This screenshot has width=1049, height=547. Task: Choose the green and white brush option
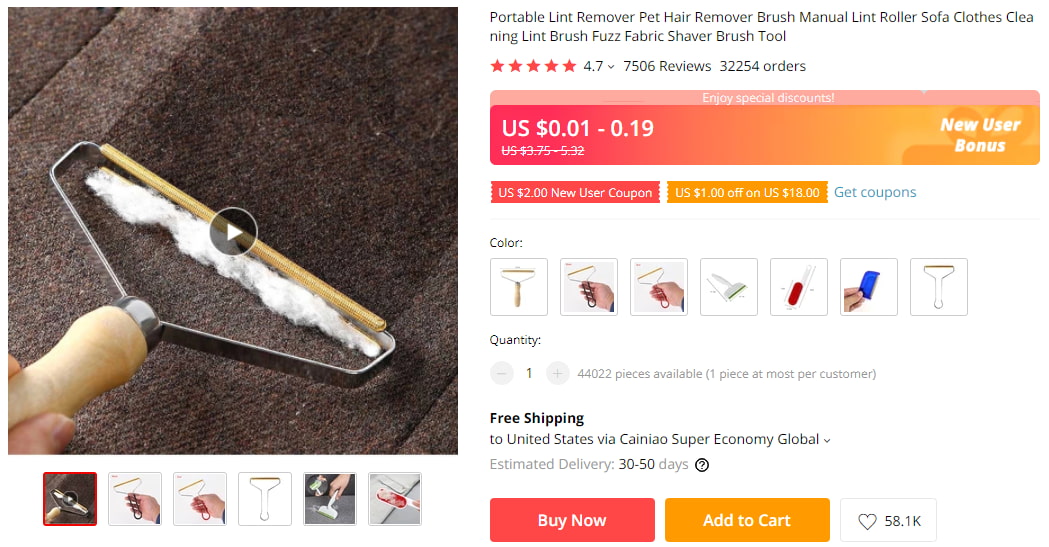click(x=729, y=287)
